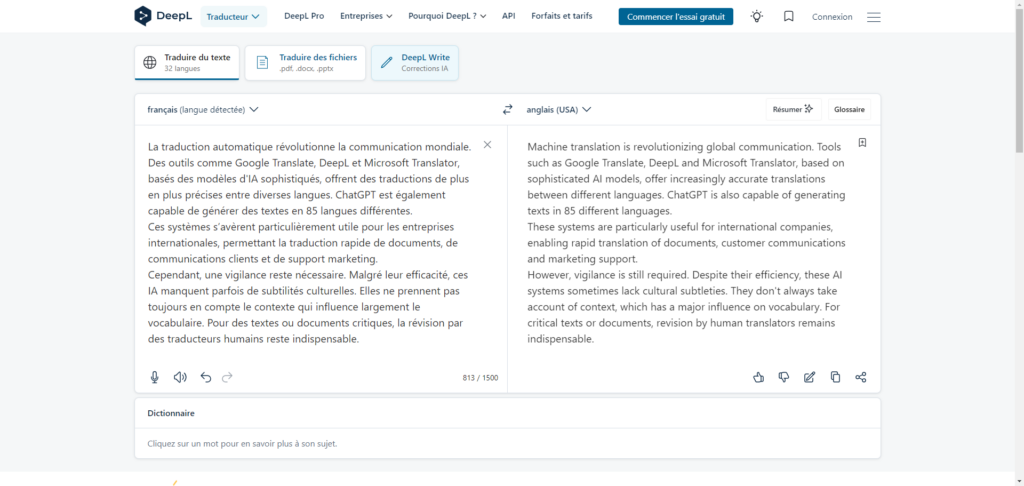Play source text with speaker icon

tap(180, 377)
